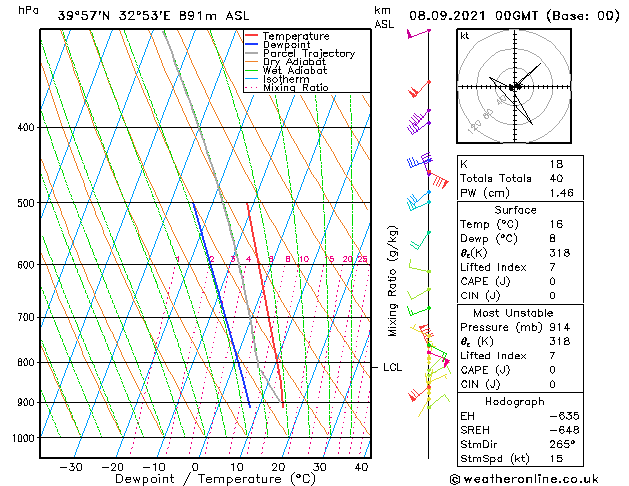The width and height of the screenshot is (629, 486).
Task: Click the Dewpoint legend entry
Action: (x=286, y=45)
